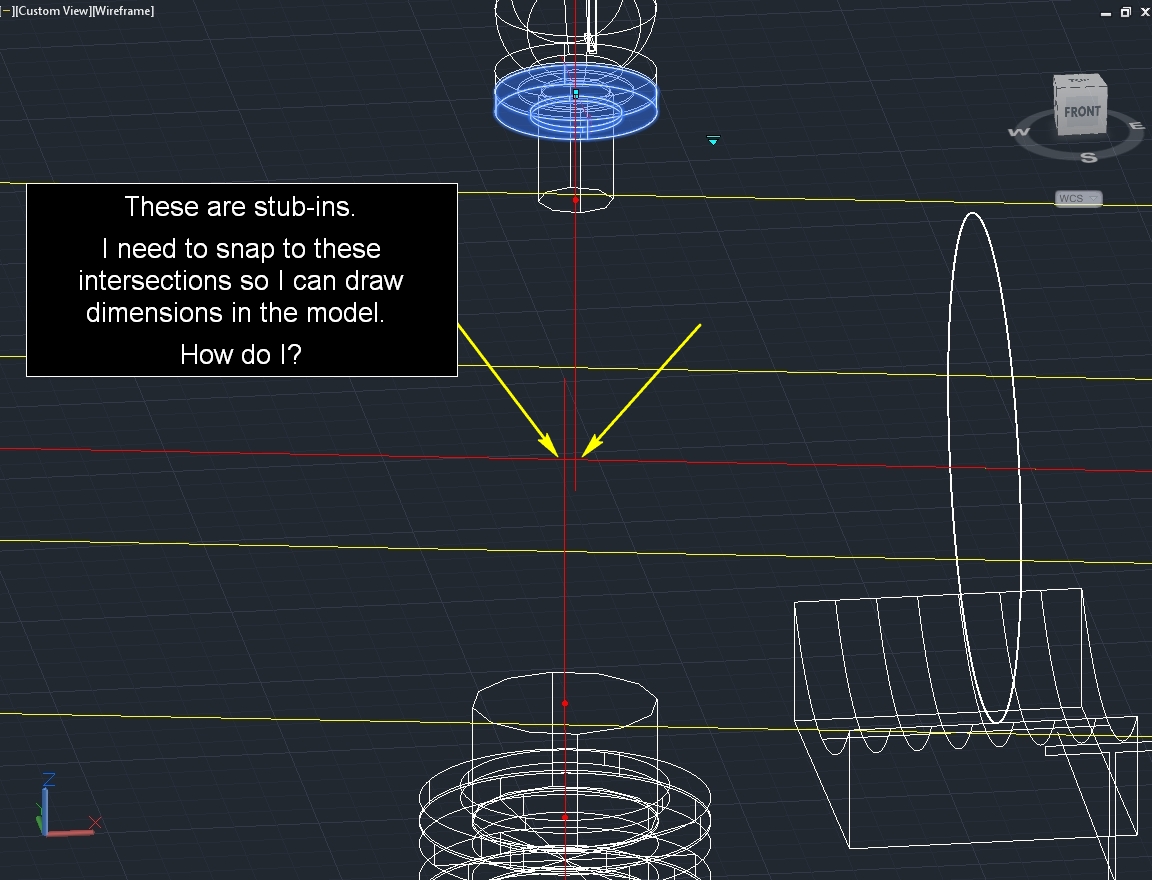Click the E compass direction on the ViewCube
Screen dimensions: 1152x880
pos(1137,124)
